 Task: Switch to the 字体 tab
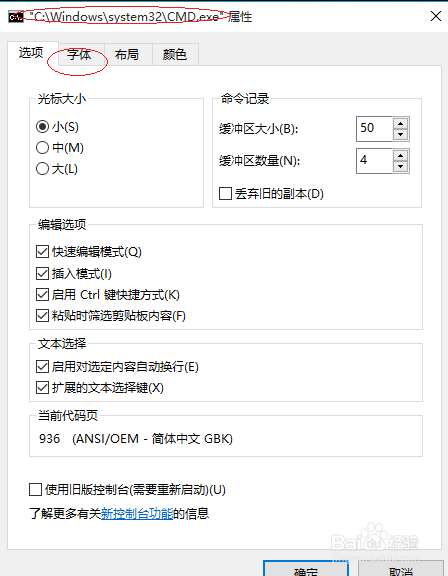(x=79, y=55)
